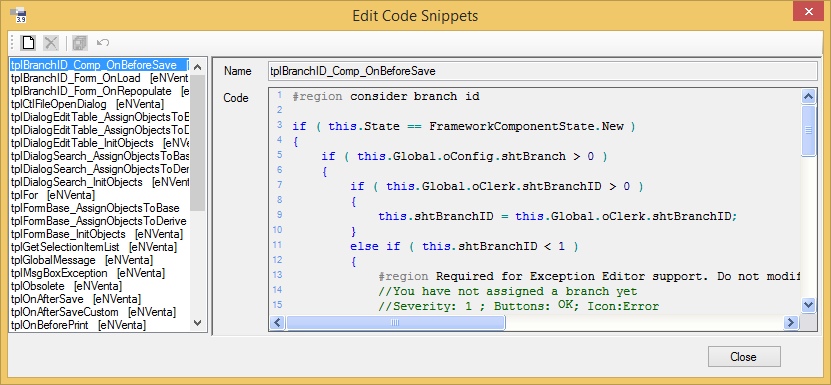Viewport: 831px width, 385px height.
Task: Select the tplFor snippet
Action: (99, 195)
